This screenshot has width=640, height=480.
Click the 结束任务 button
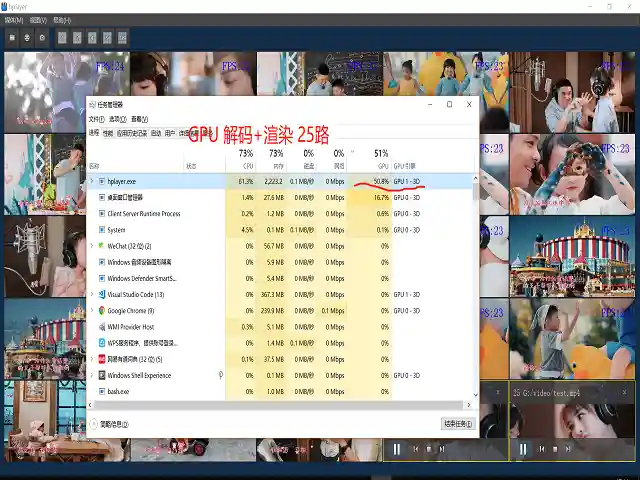click(x=455, y=423)
